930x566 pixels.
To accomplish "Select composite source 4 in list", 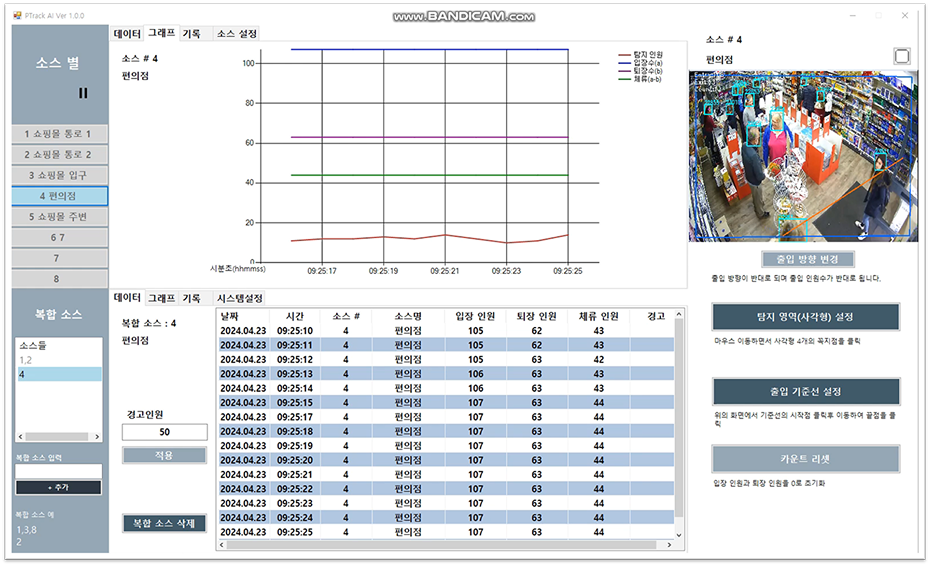I will click(x=59, y=374).
